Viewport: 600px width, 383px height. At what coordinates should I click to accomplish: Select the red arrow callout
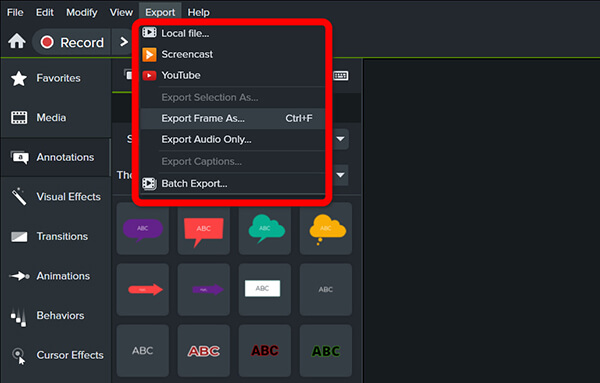pyautogui.click(x=143, y=290)
